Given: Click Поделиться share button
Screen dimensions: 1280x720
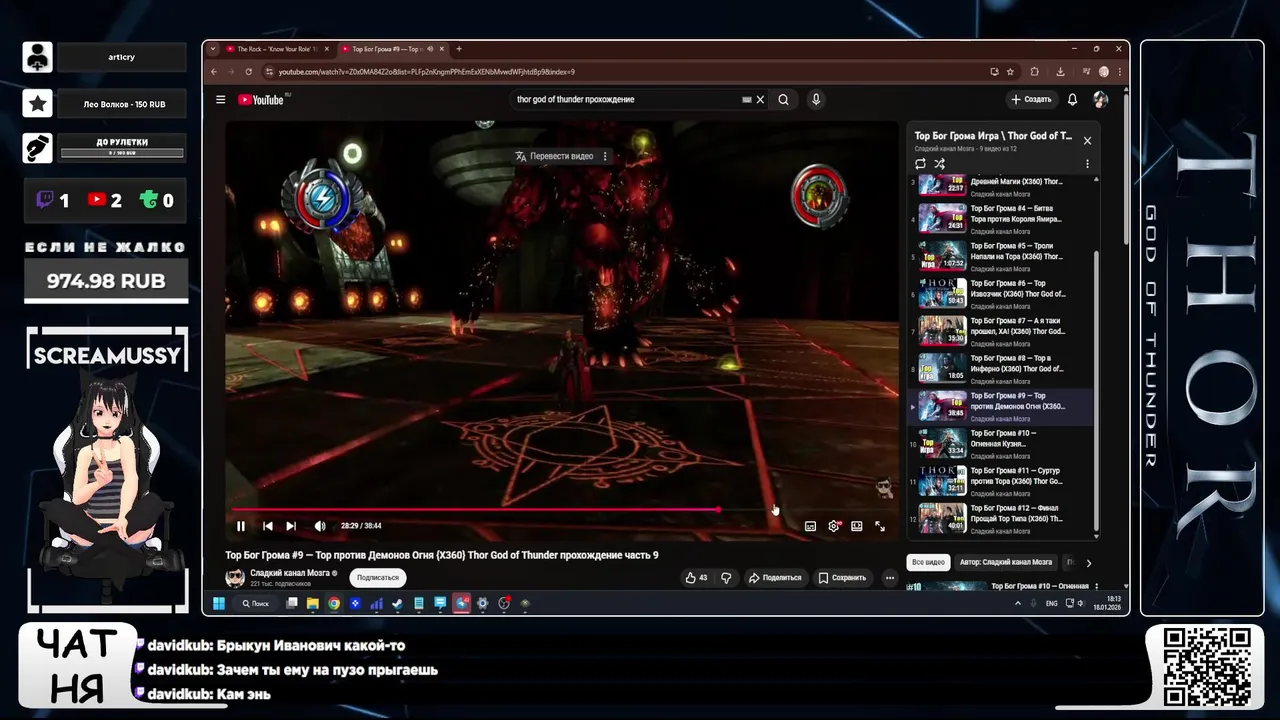Looking at the screenshot, I should [775, 578].
